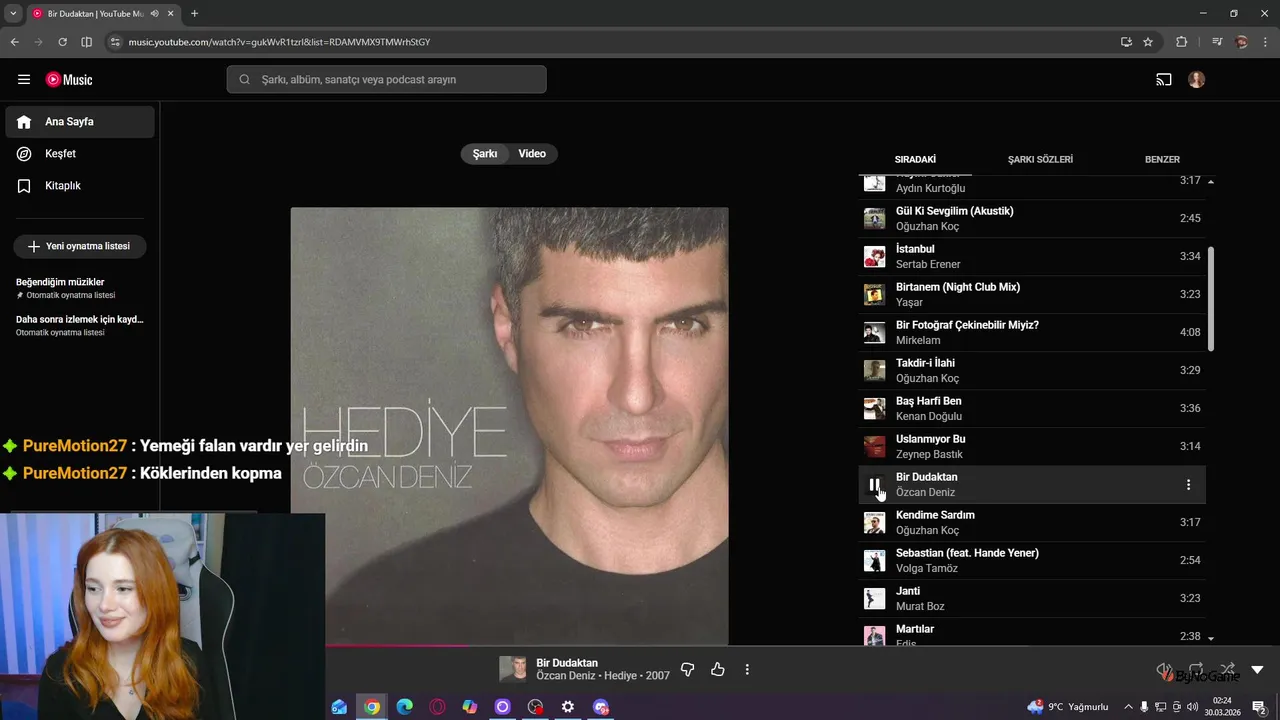Open a new browser tab
Image resolution: width=1280 pixels, height=720 pixels.
point(194,13)
